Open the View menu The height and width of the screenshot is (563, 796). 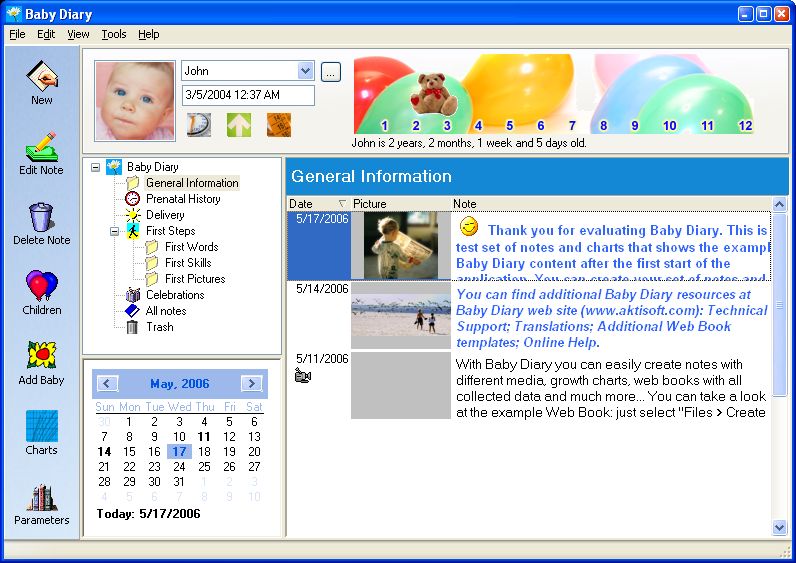pos(78,34)
